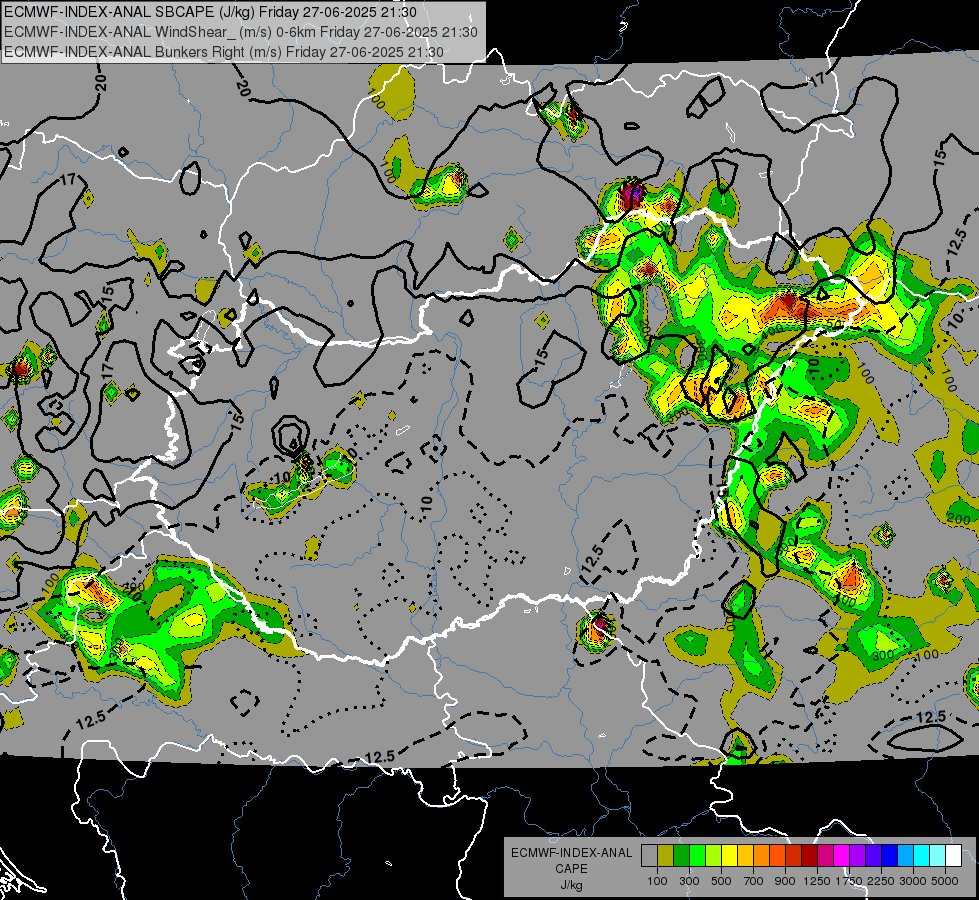This screenshot has width=979, height=900.
Task: Click the cyan legend swatch
Action: pos(922,856)
